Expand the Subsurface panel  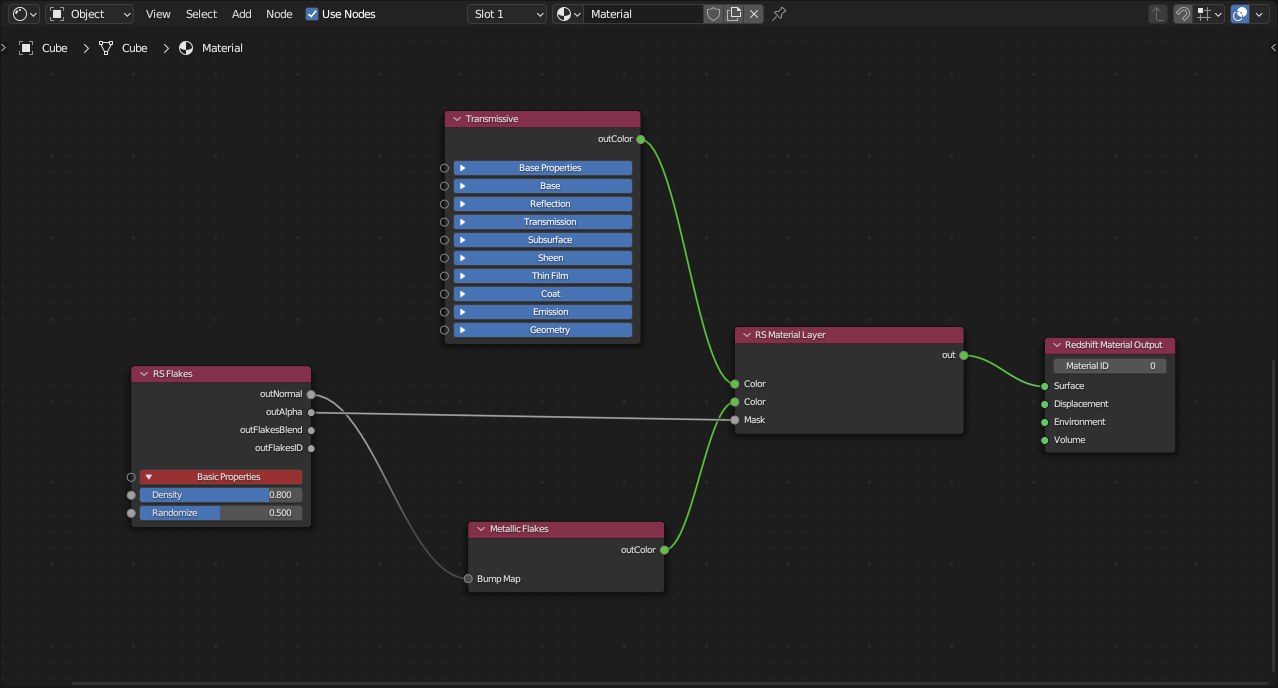(x=543, y=240)
